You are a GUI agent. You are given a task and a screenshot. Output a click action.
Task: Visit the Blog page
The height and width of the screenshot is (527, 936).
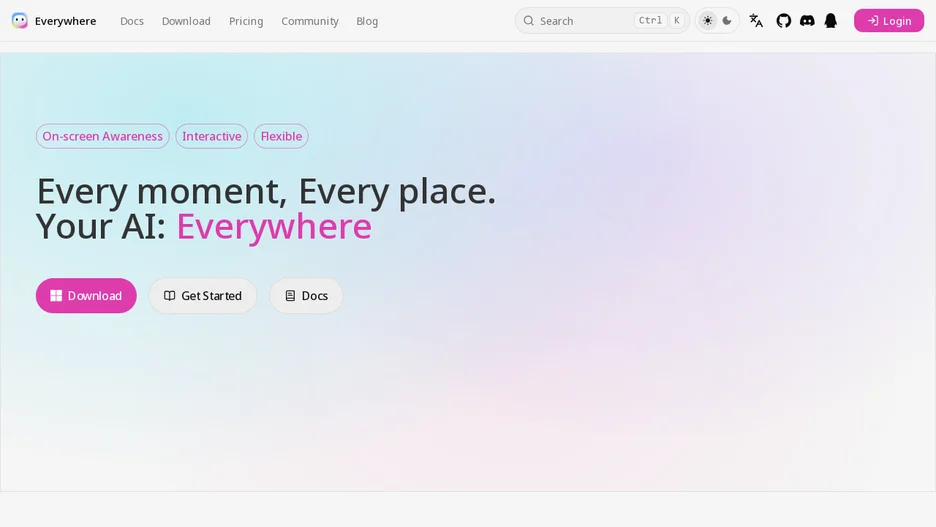click(367, 21)
